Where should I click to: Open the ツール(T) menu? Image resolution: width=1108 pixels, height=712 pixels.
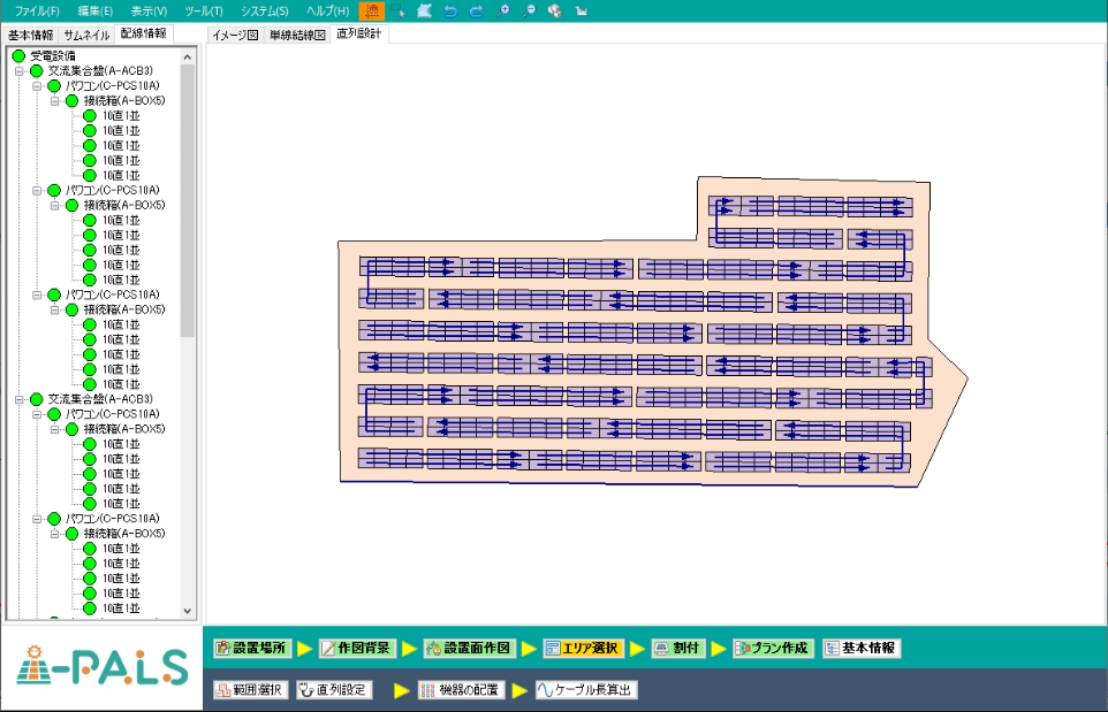coord(204,11)
